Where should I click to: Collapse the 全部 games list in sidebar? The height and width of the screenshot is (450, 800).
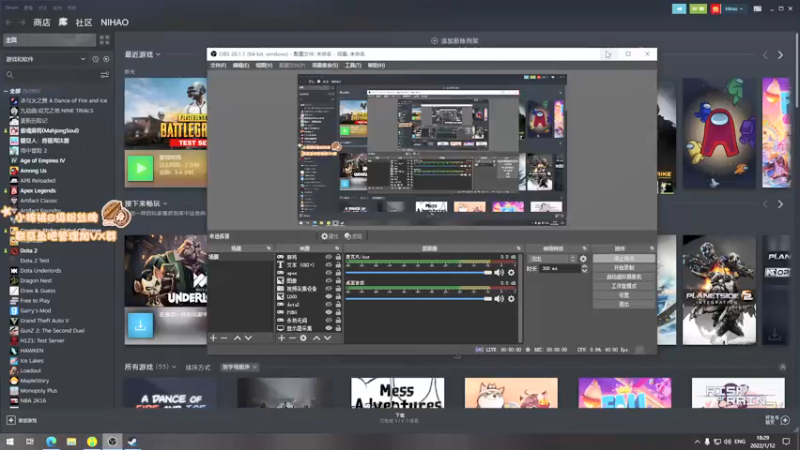tap(6, 91)
